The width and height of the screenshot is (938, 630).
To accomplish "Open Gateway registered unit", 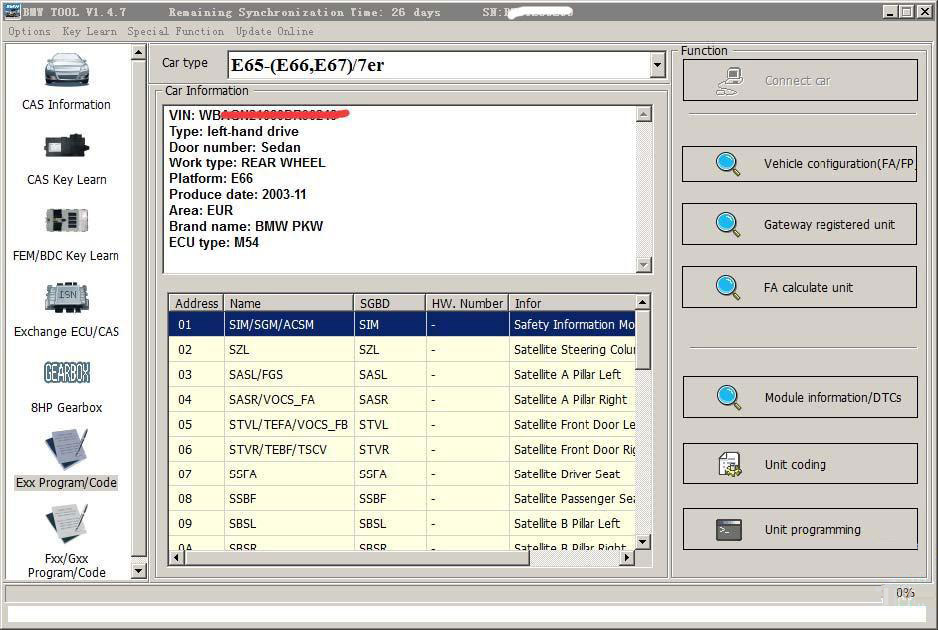I will click(799, 224).
